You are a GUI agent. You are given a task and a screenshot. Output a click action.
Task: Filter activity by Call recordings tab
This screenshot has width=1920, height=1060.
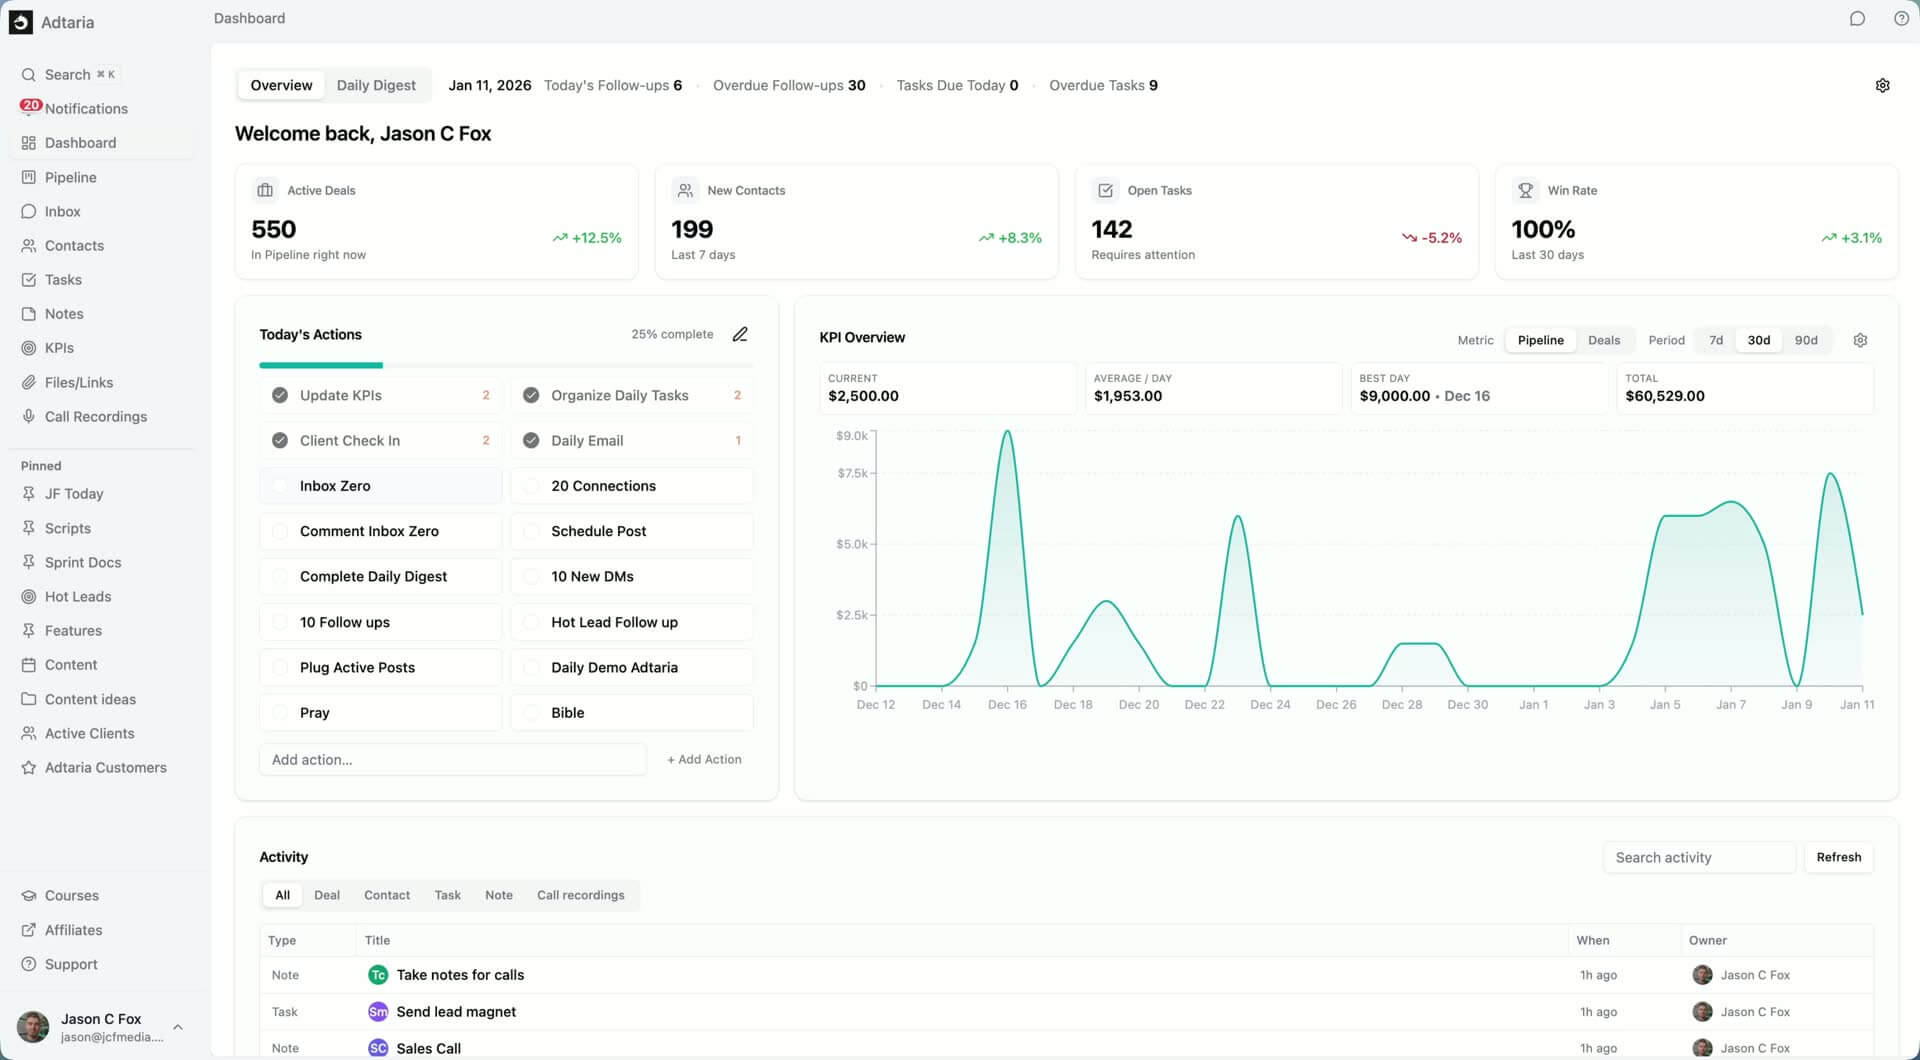[580, 895]
